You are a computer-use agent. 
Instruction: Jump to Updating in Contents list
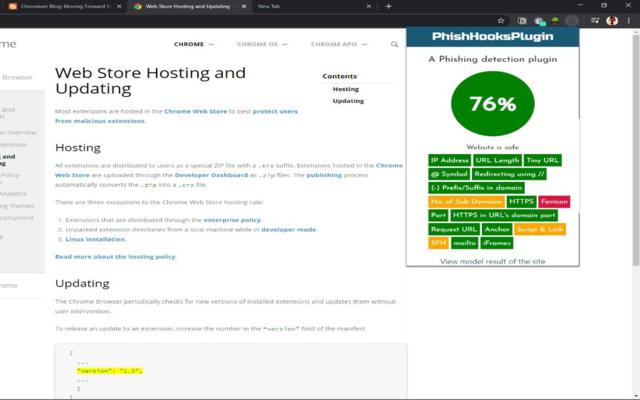(x=348, y=101)
